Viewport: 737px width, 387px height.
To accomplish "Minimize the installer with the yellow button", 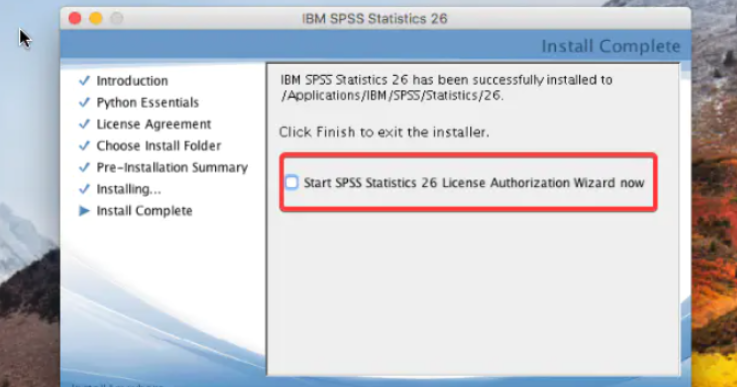I will [x=96, y=18].
